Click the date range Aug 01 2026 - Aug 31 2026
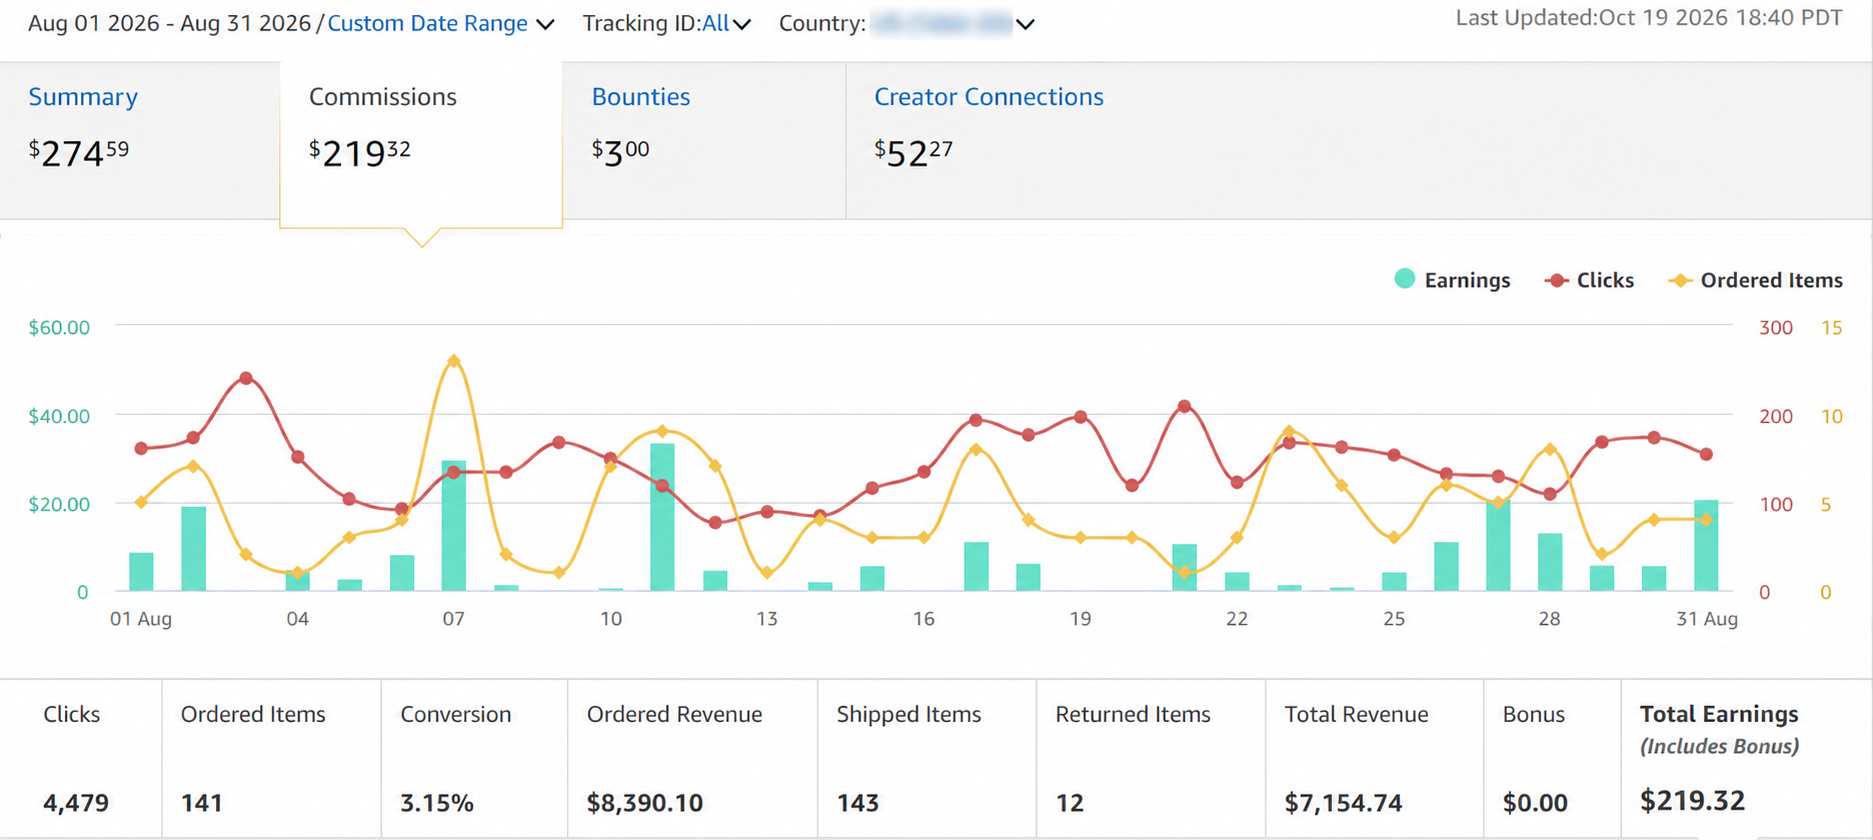Viewport: 1873px width, 840px height. (169, 23)
